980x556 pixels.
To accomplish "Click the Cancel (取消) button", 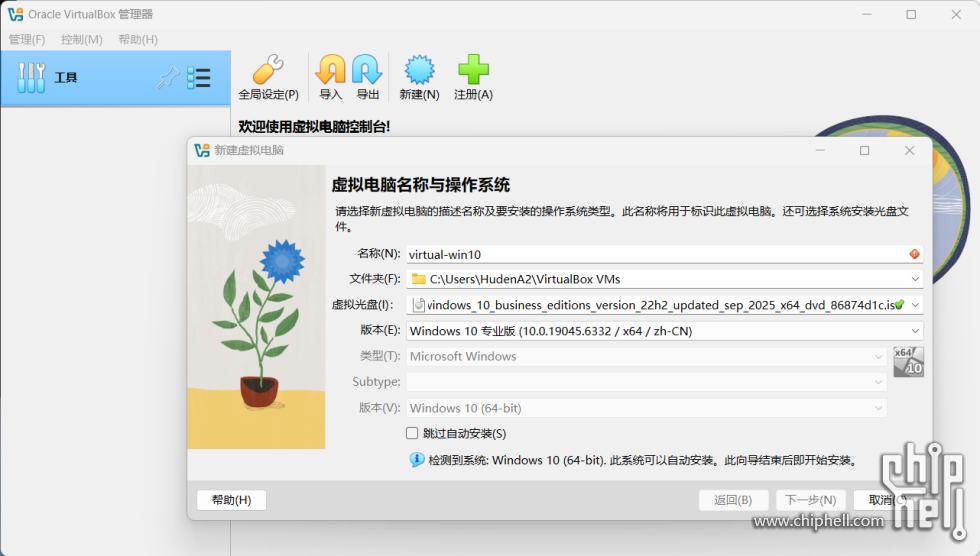I will coord(888,500).
